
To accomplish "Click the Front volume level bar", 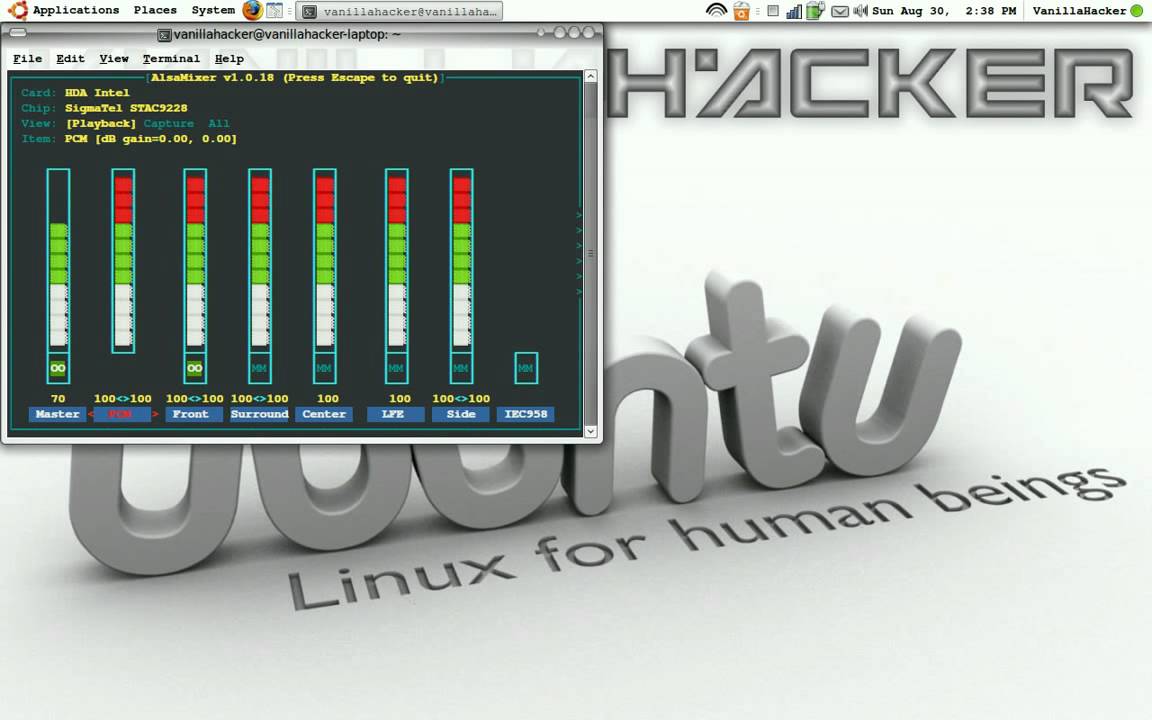I will [195, 261].
